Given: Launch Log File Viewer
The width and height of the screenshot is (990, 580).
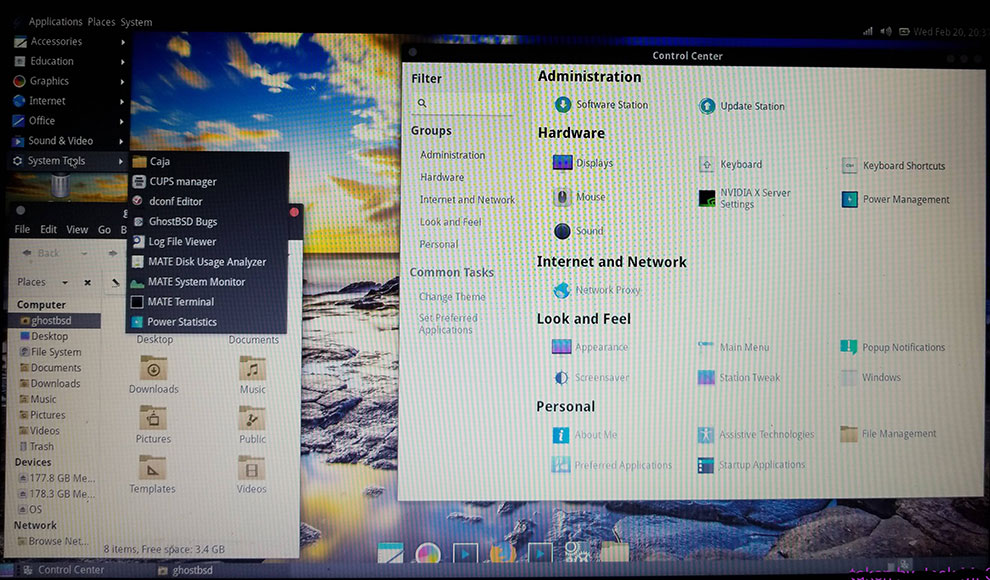Looking at the screenshot, I should (x=209, y=242).
